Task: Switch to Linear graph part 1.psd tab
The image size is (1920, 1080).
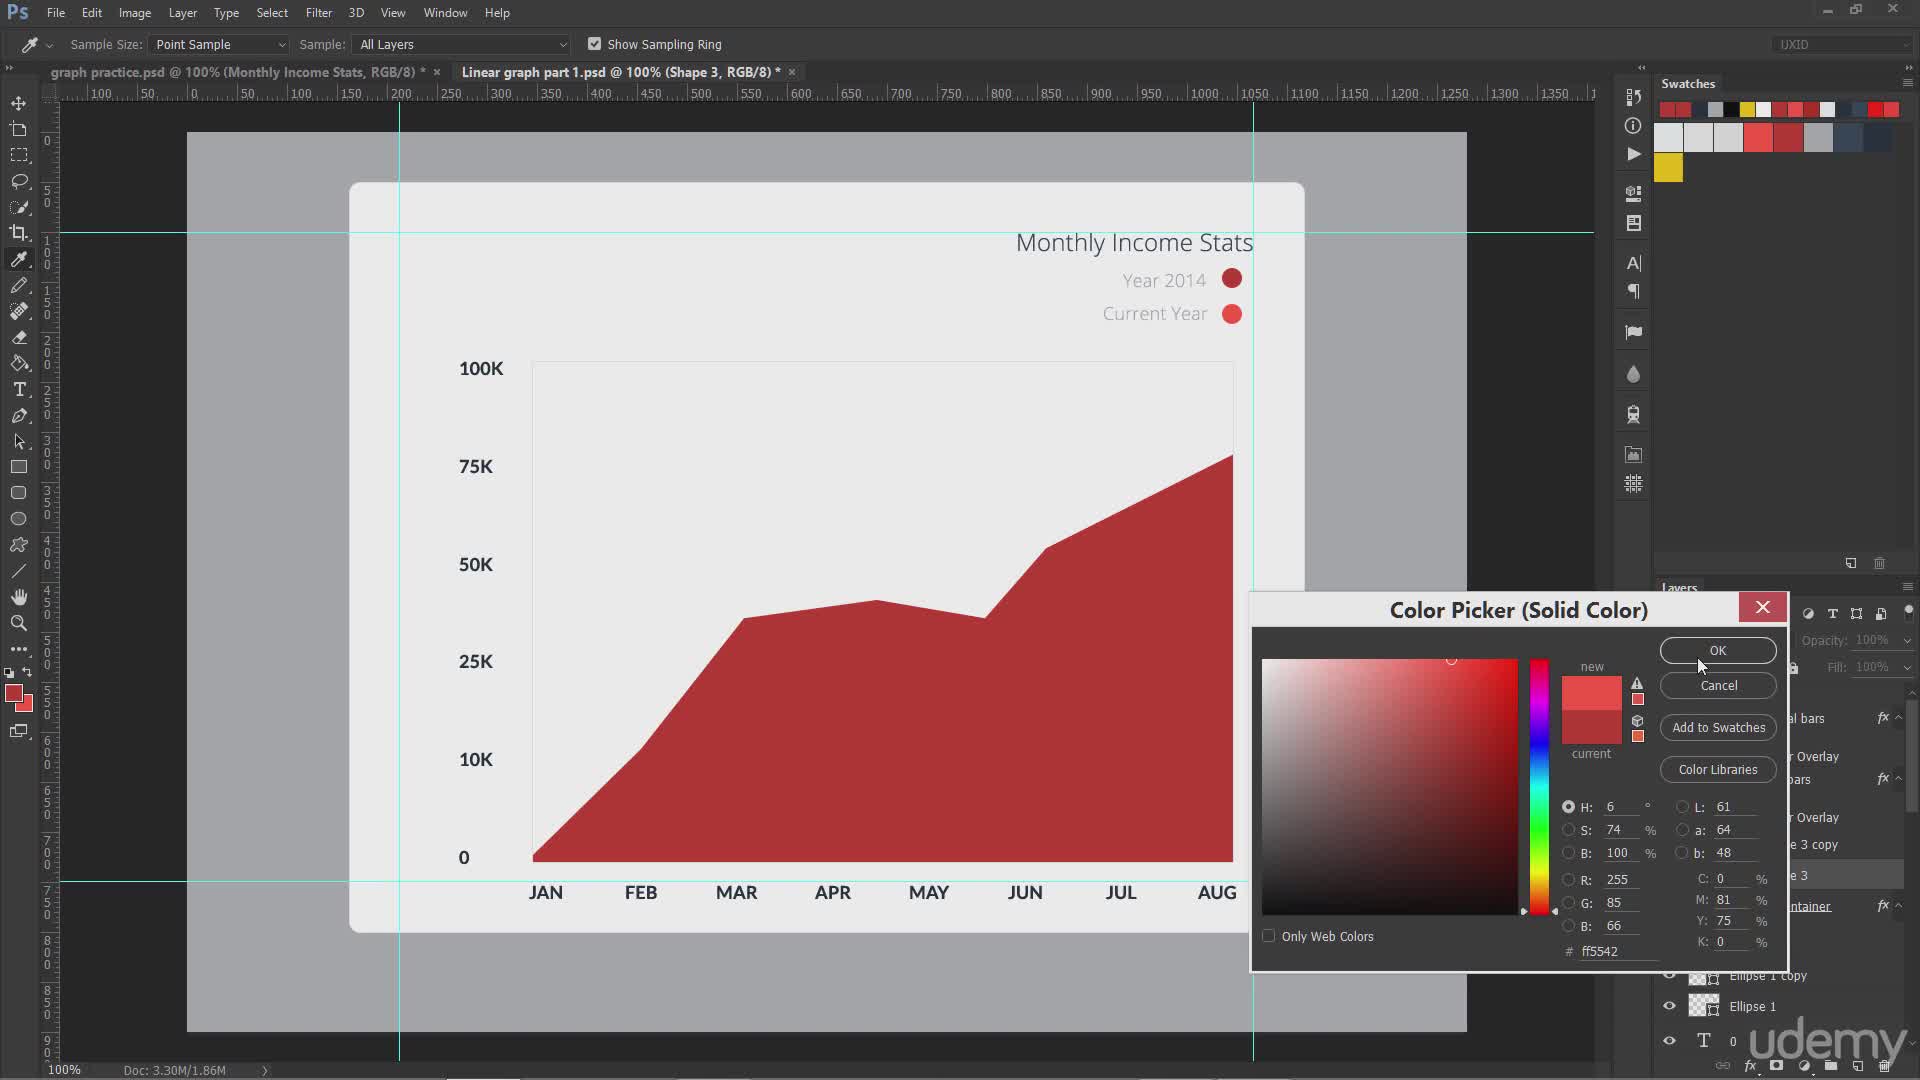Action: tap(621, 72)
